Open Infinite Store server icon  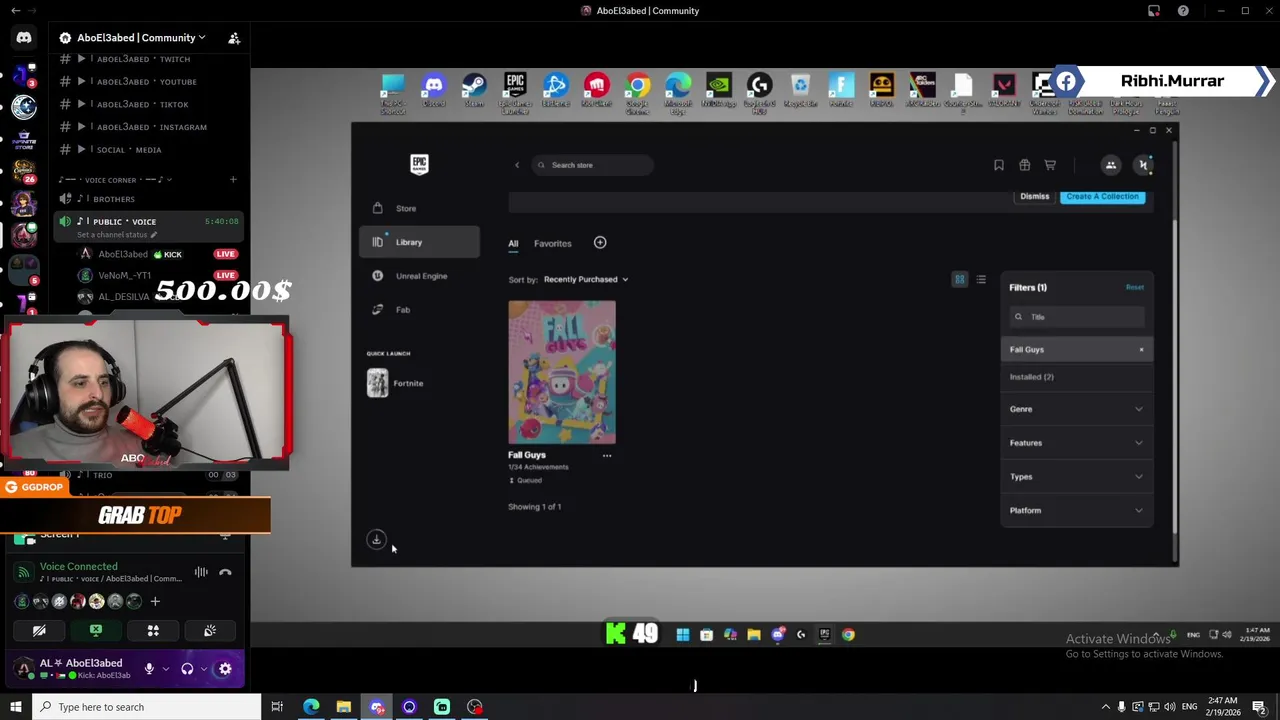pyautogui.click(x=24, y=140)
